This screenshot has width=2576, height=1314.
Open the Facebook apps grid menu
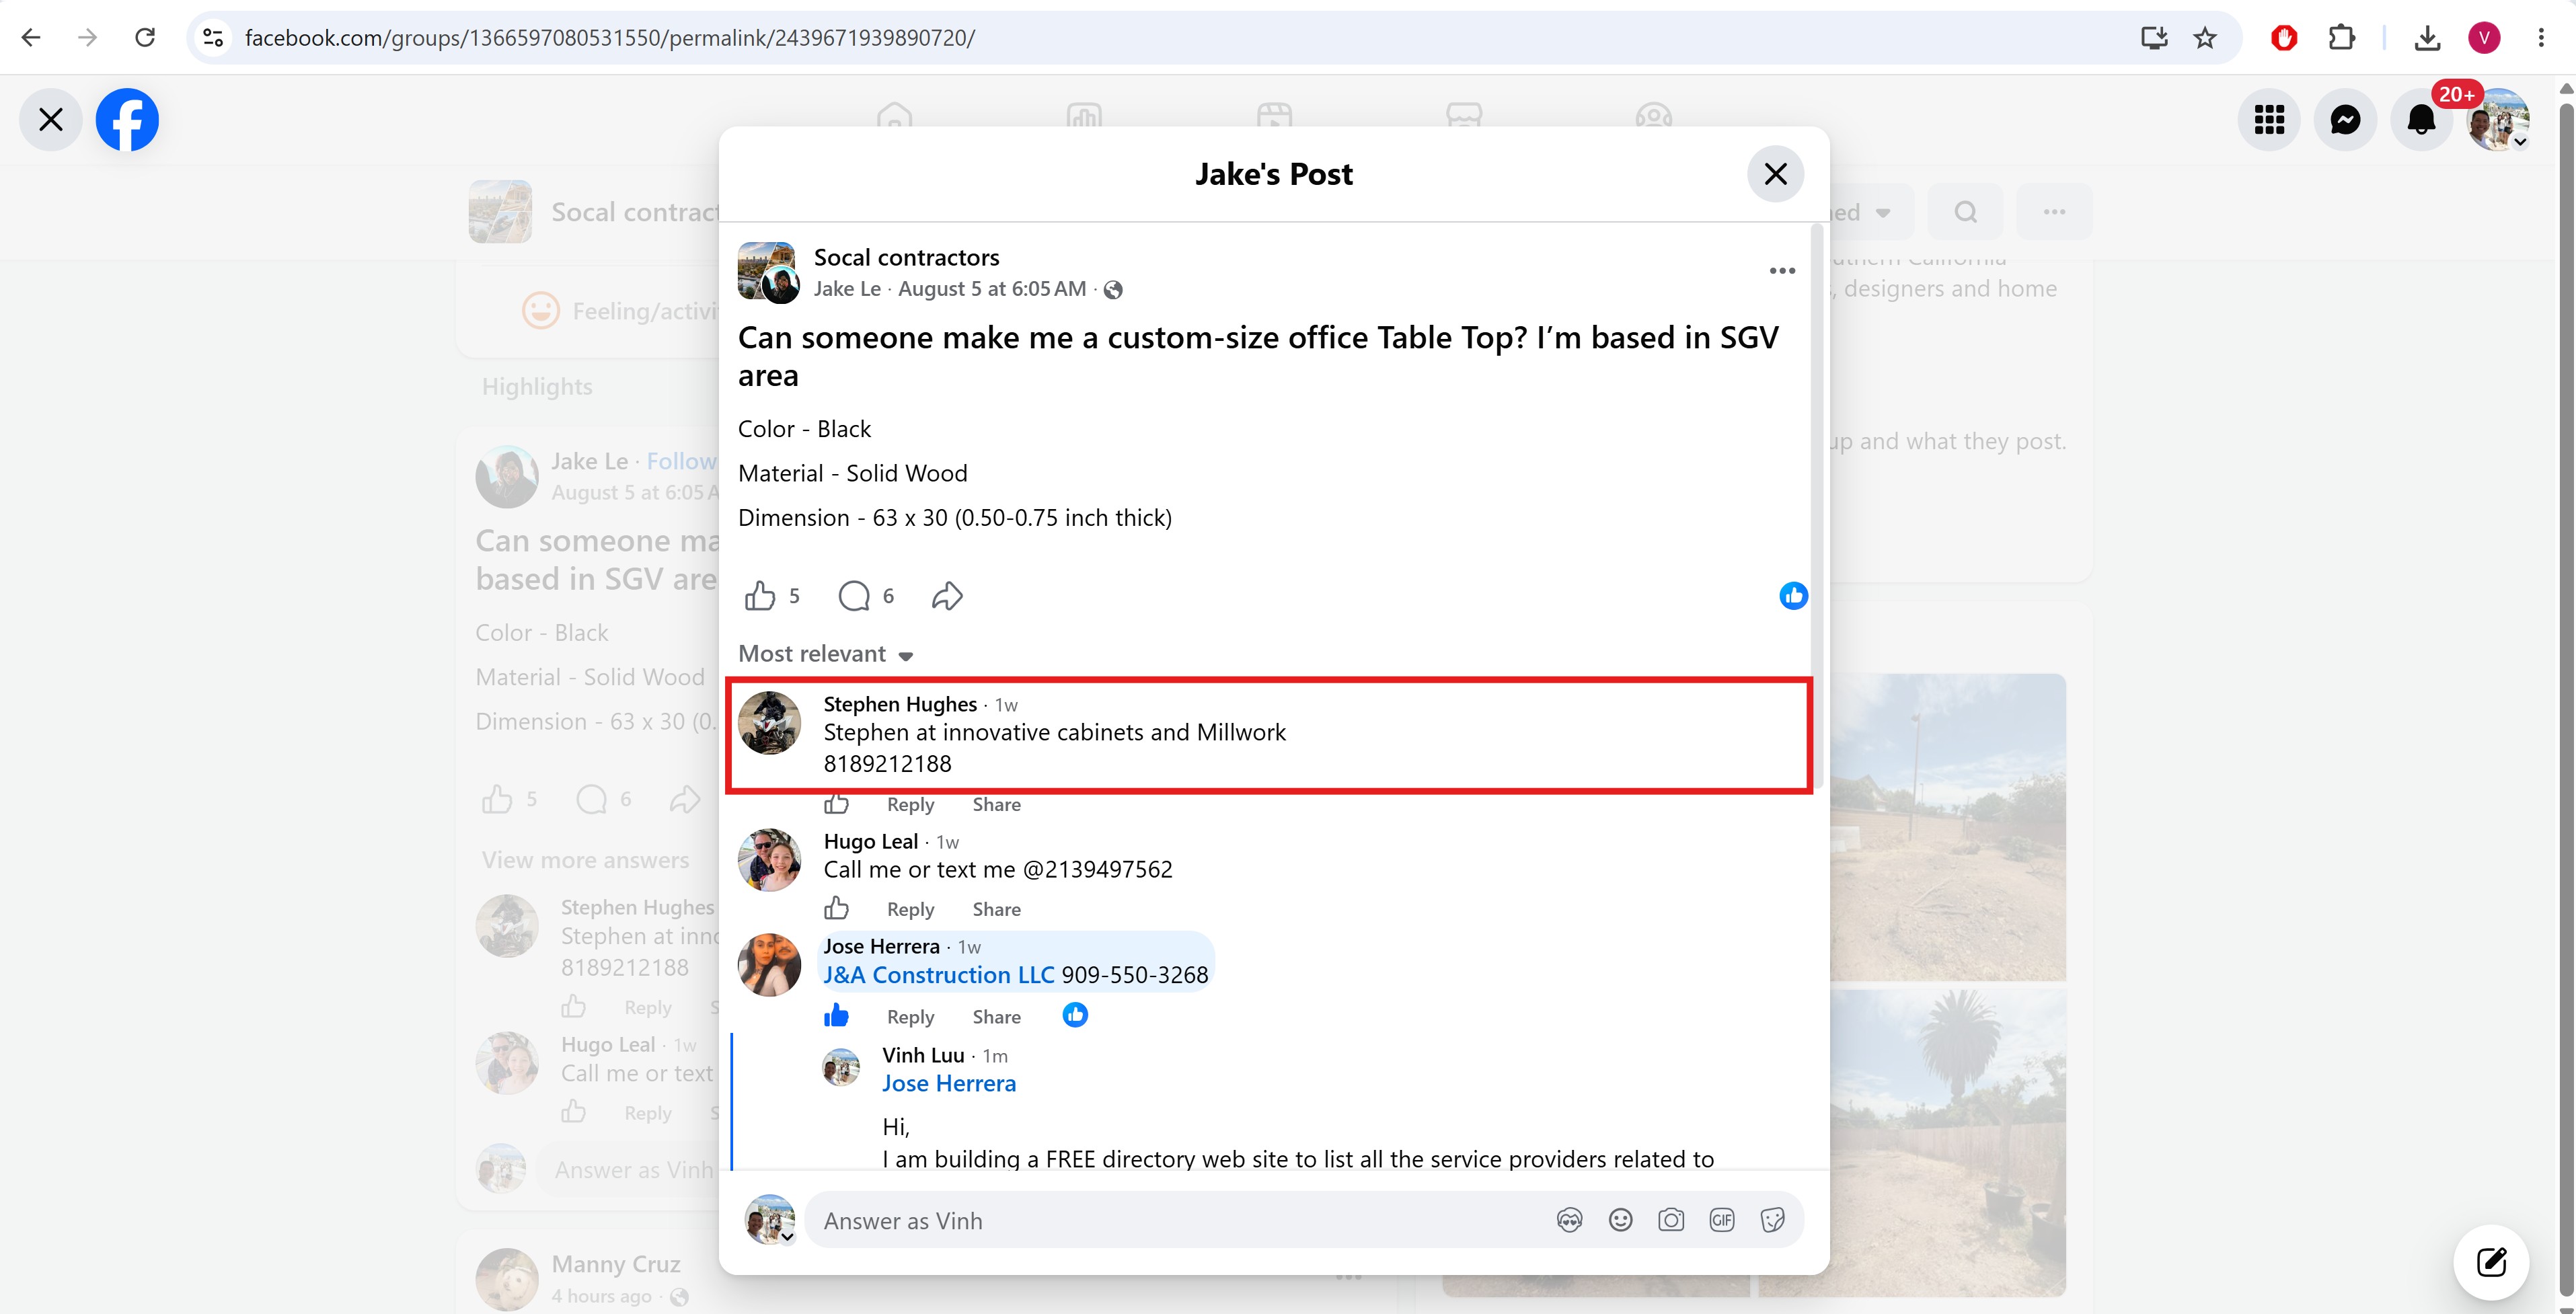coord(2269,120)
